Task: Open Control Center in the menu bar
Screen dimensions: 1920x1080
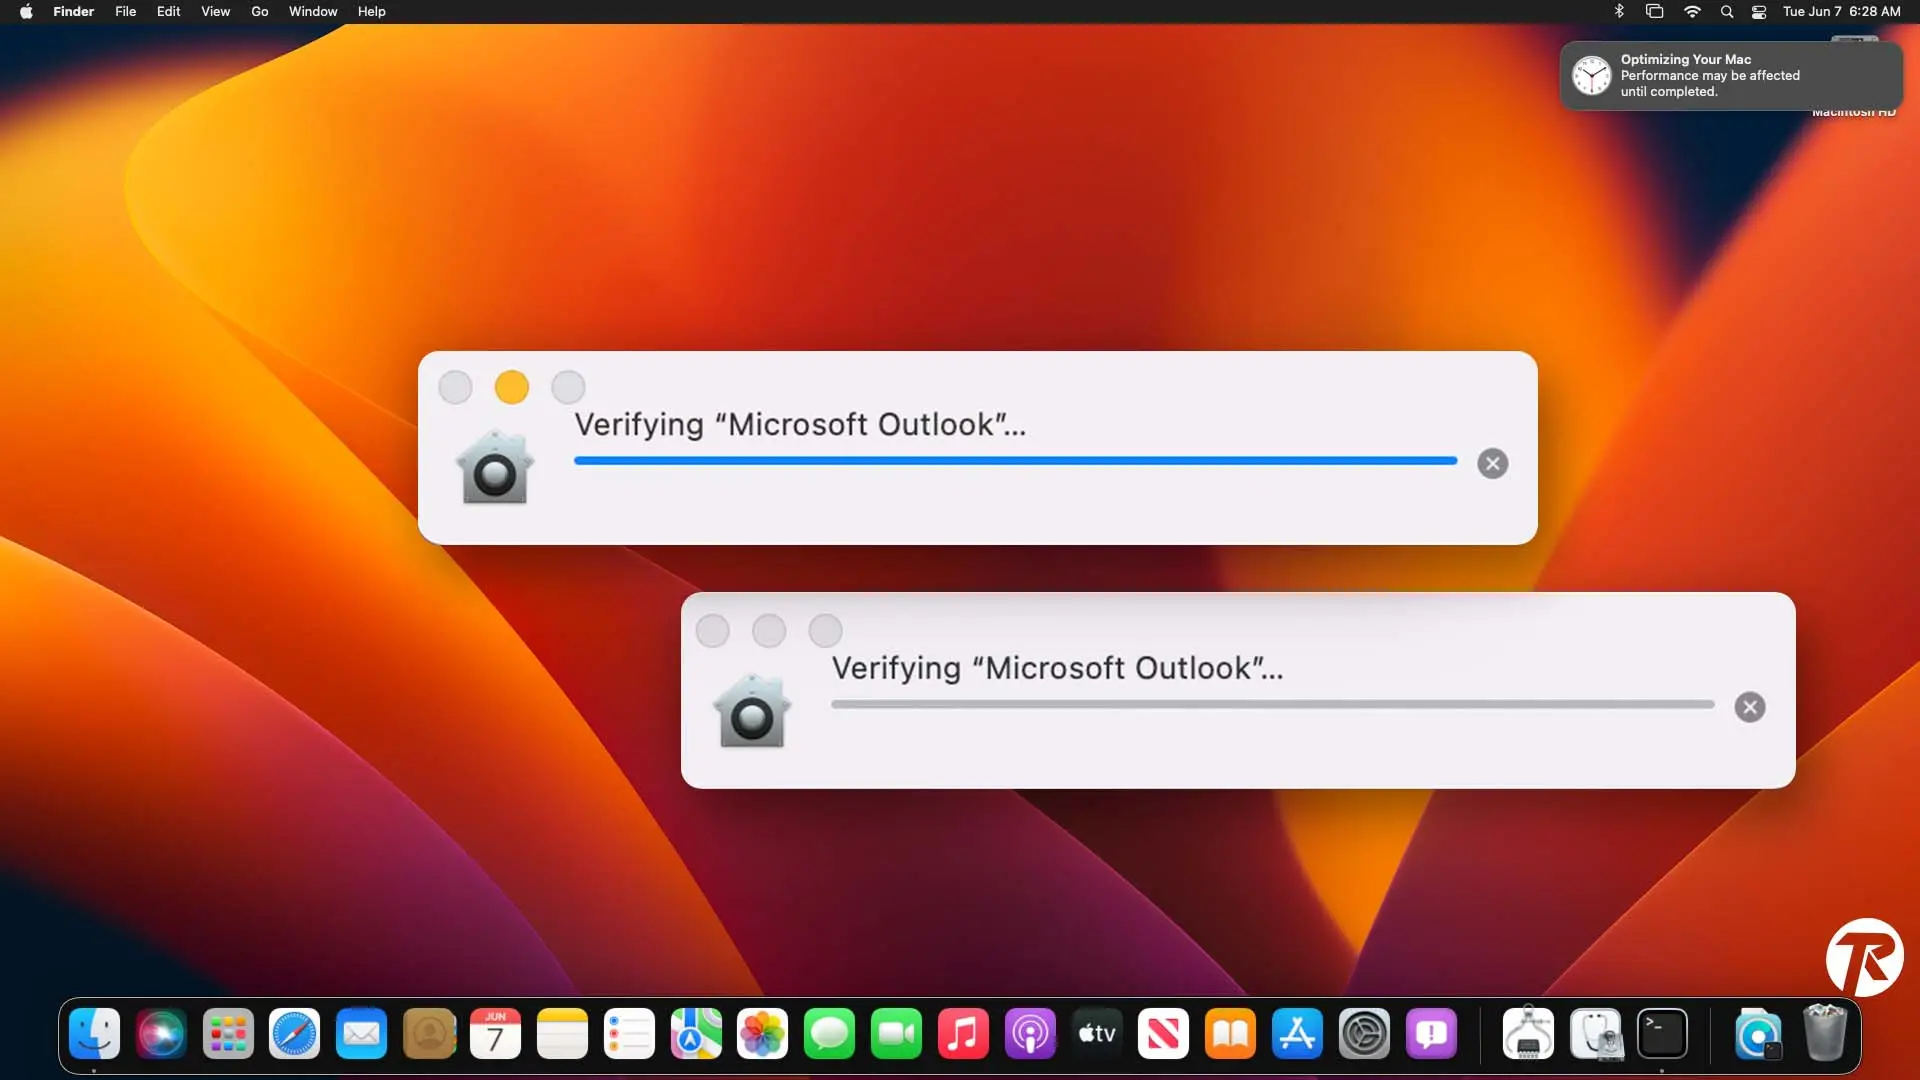Action: coord(1758,11)
